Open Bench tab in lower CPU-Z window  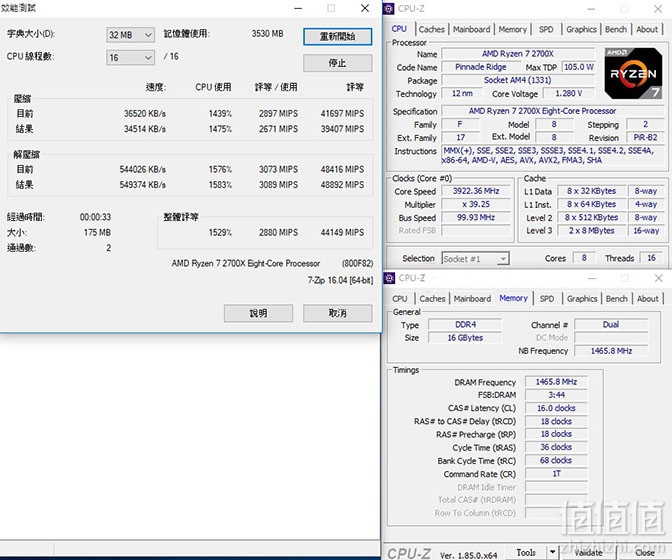pos(617,299)
